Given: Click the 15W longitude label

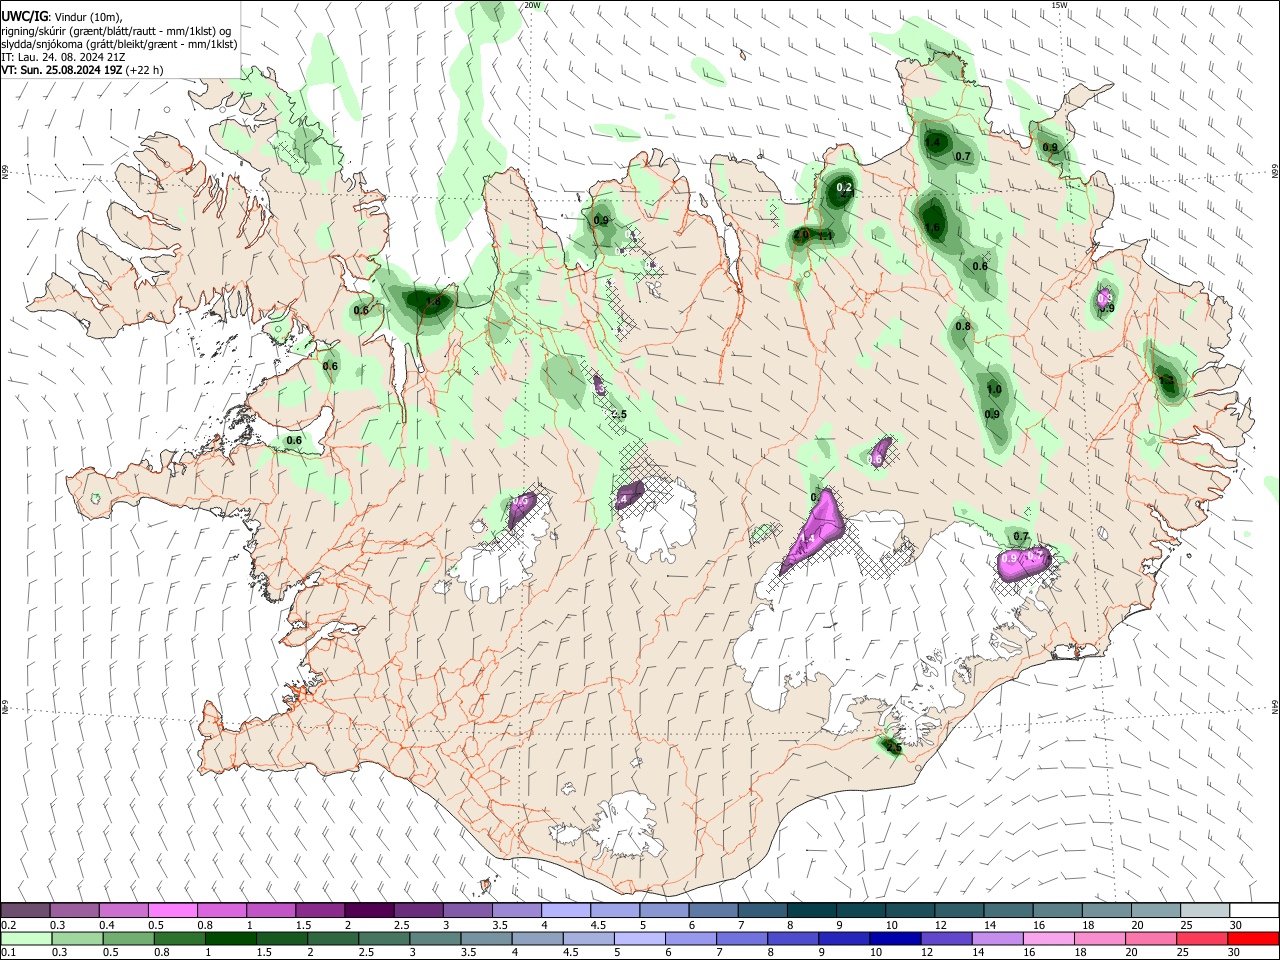Looking at the screenshot, I should [1058, 5].
